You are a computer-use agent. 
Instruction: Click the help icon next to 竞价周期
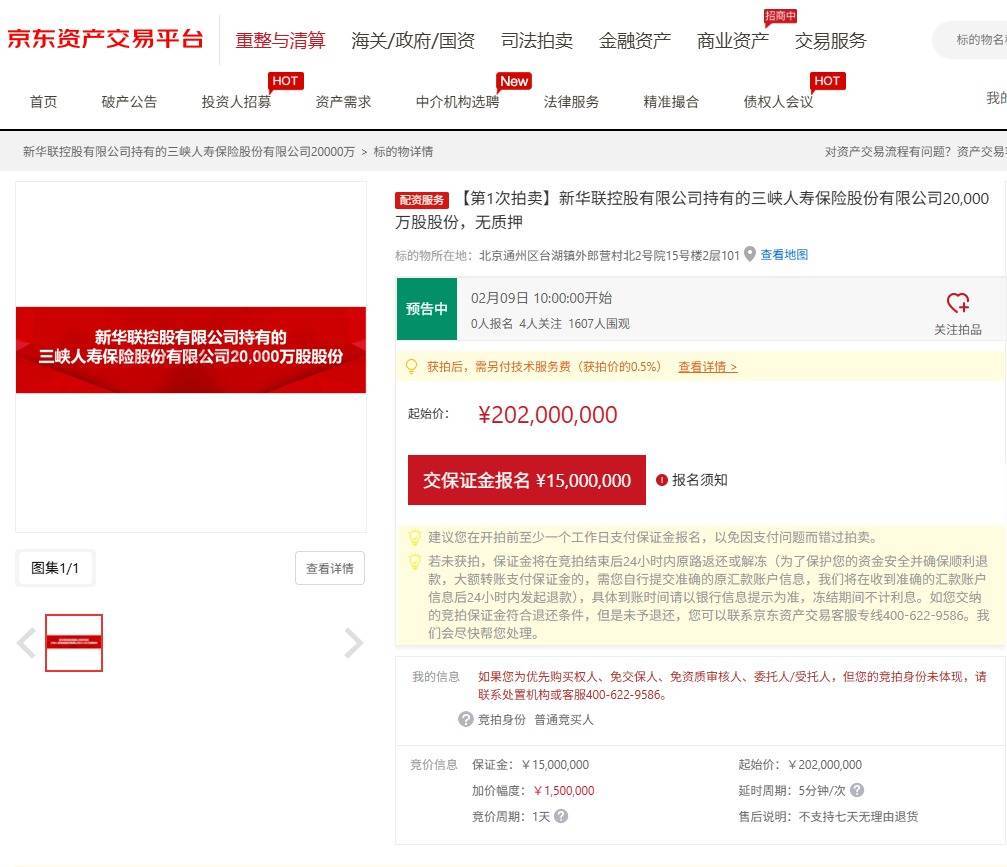tap(561, 816)
